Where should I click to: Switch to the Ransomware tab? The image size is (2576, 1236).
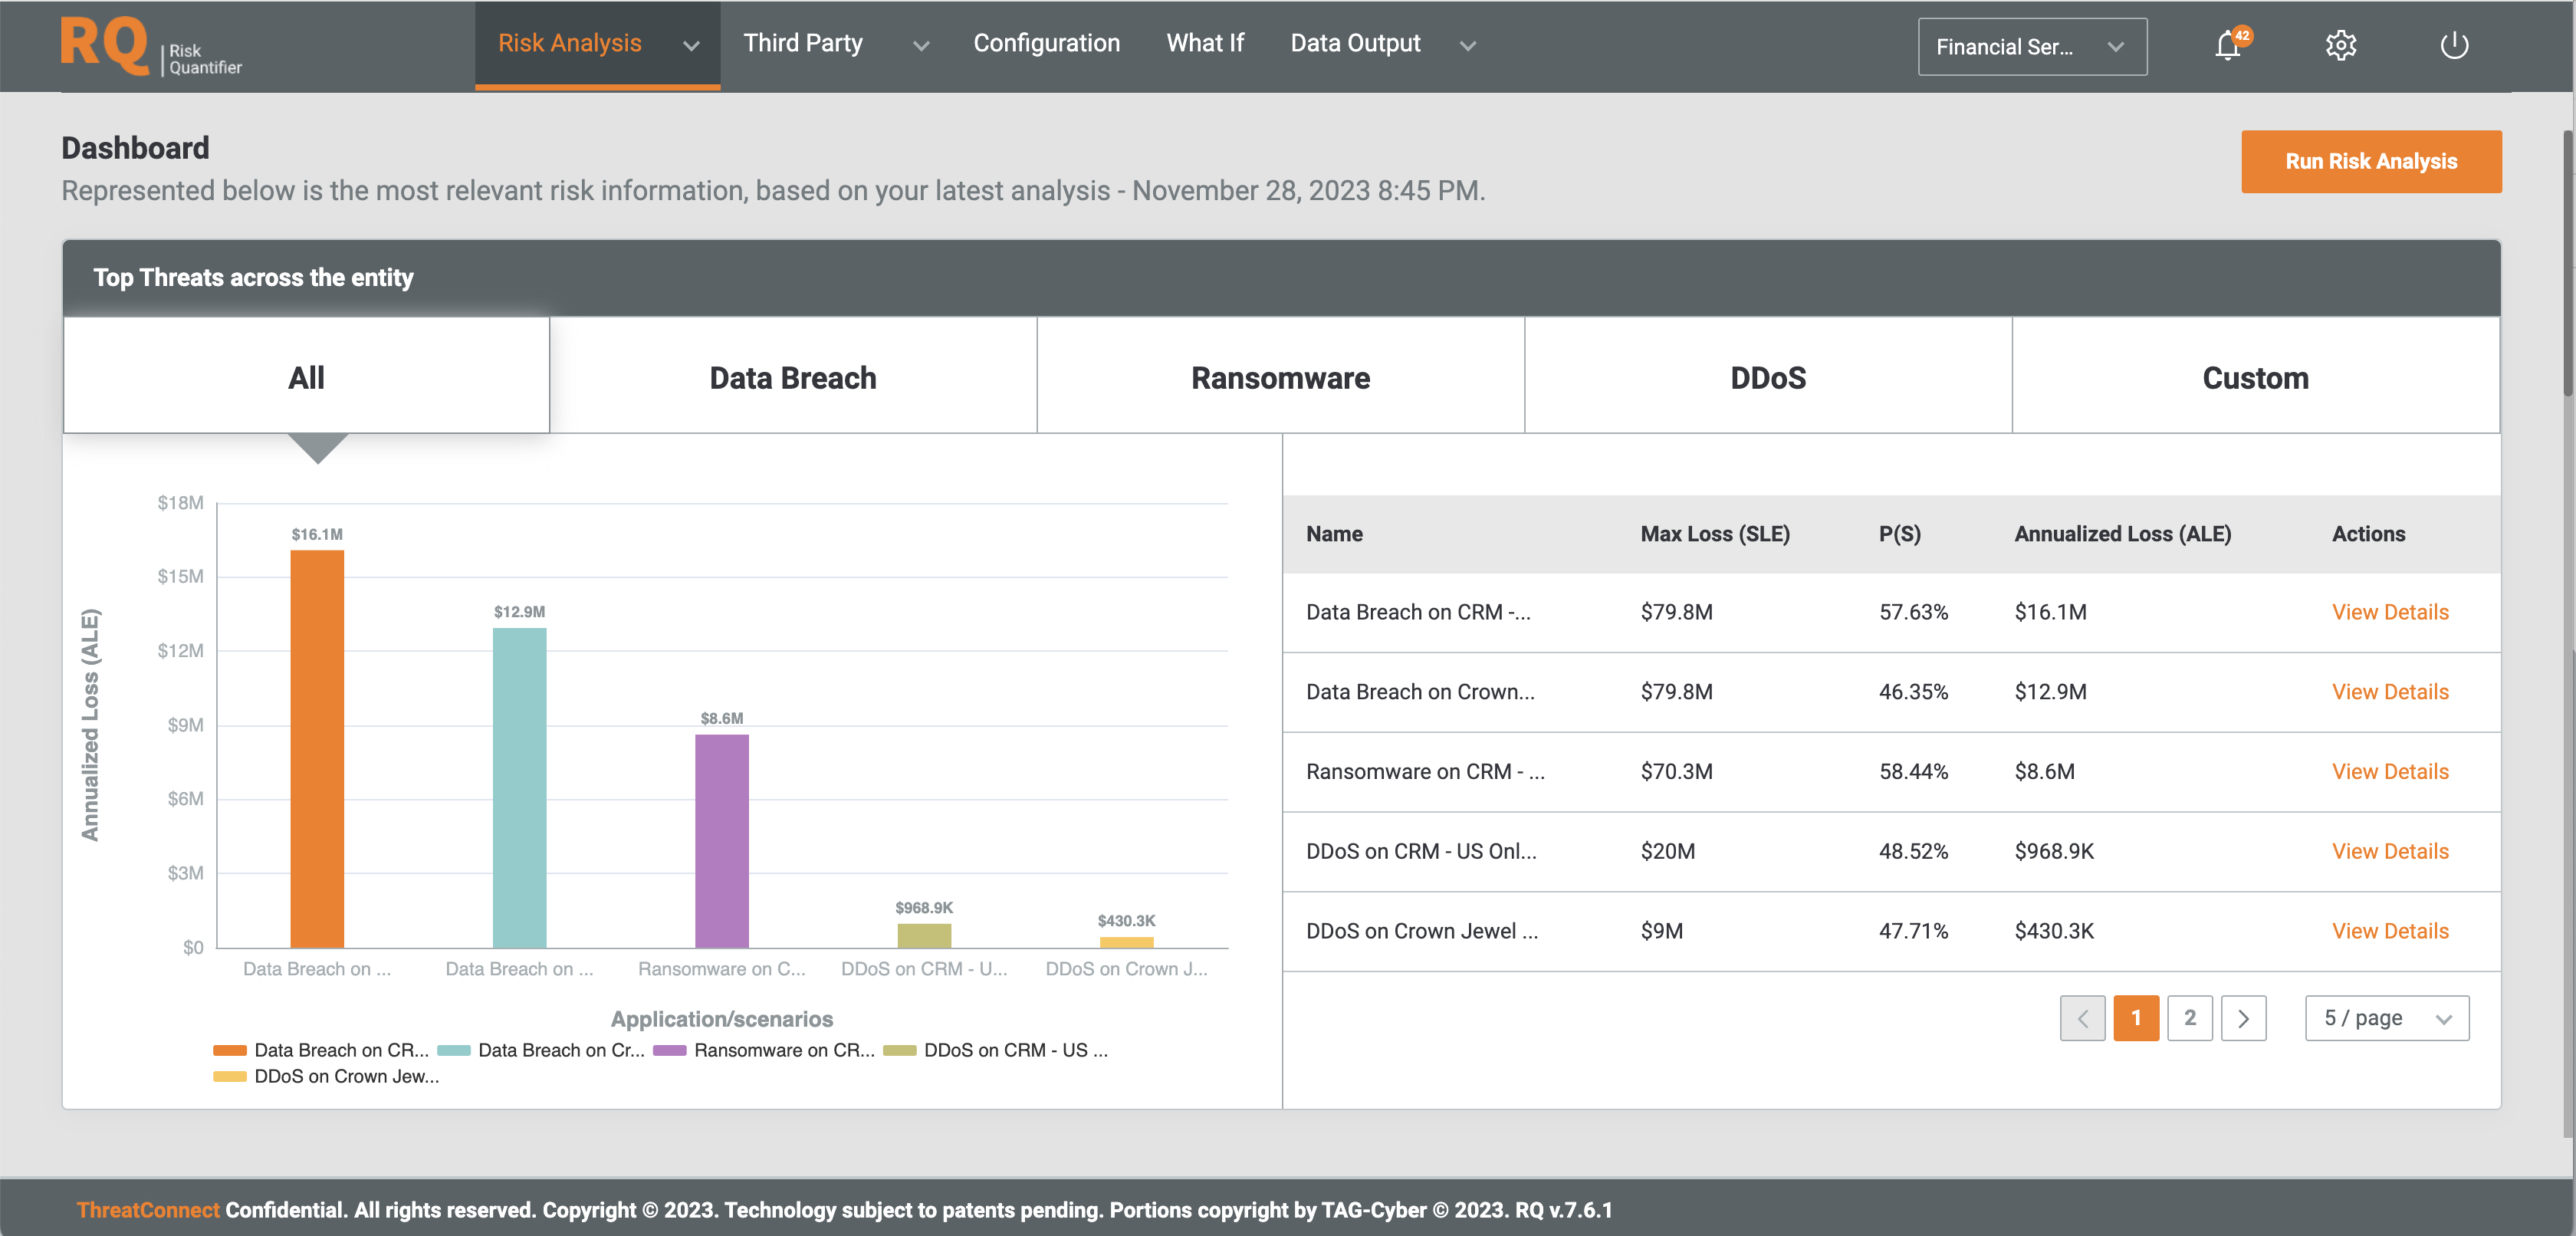(x=1280, y=377)
